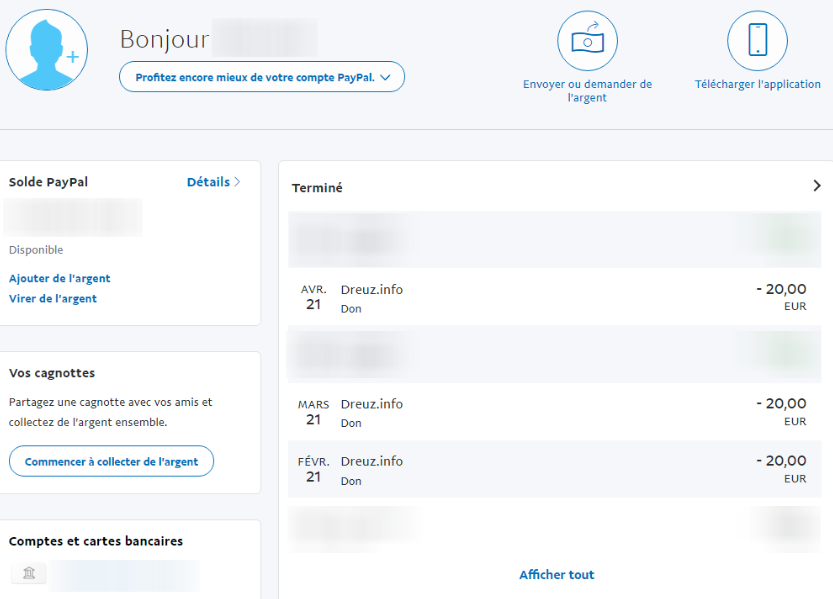Open the first blurred transaction row

[x=553, y=240]
